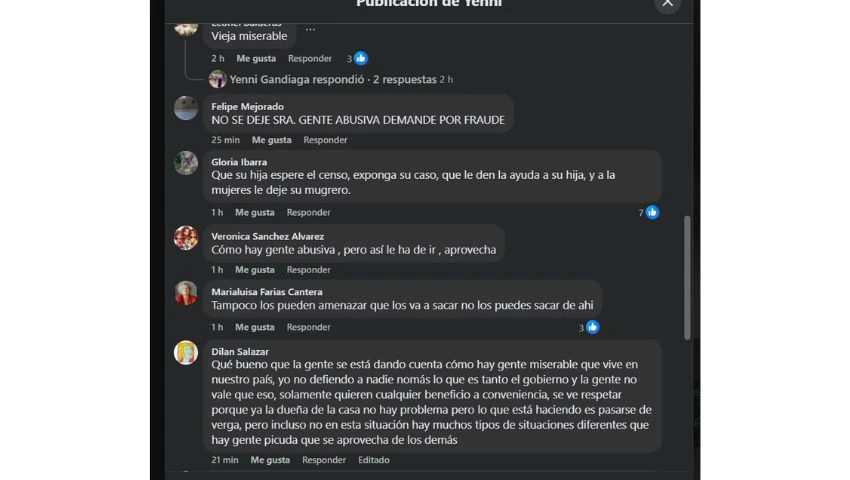Open three-dot options next to Vieja miserable comment
Viewport: 850px width, 480px height.
[x=310, y=30]
